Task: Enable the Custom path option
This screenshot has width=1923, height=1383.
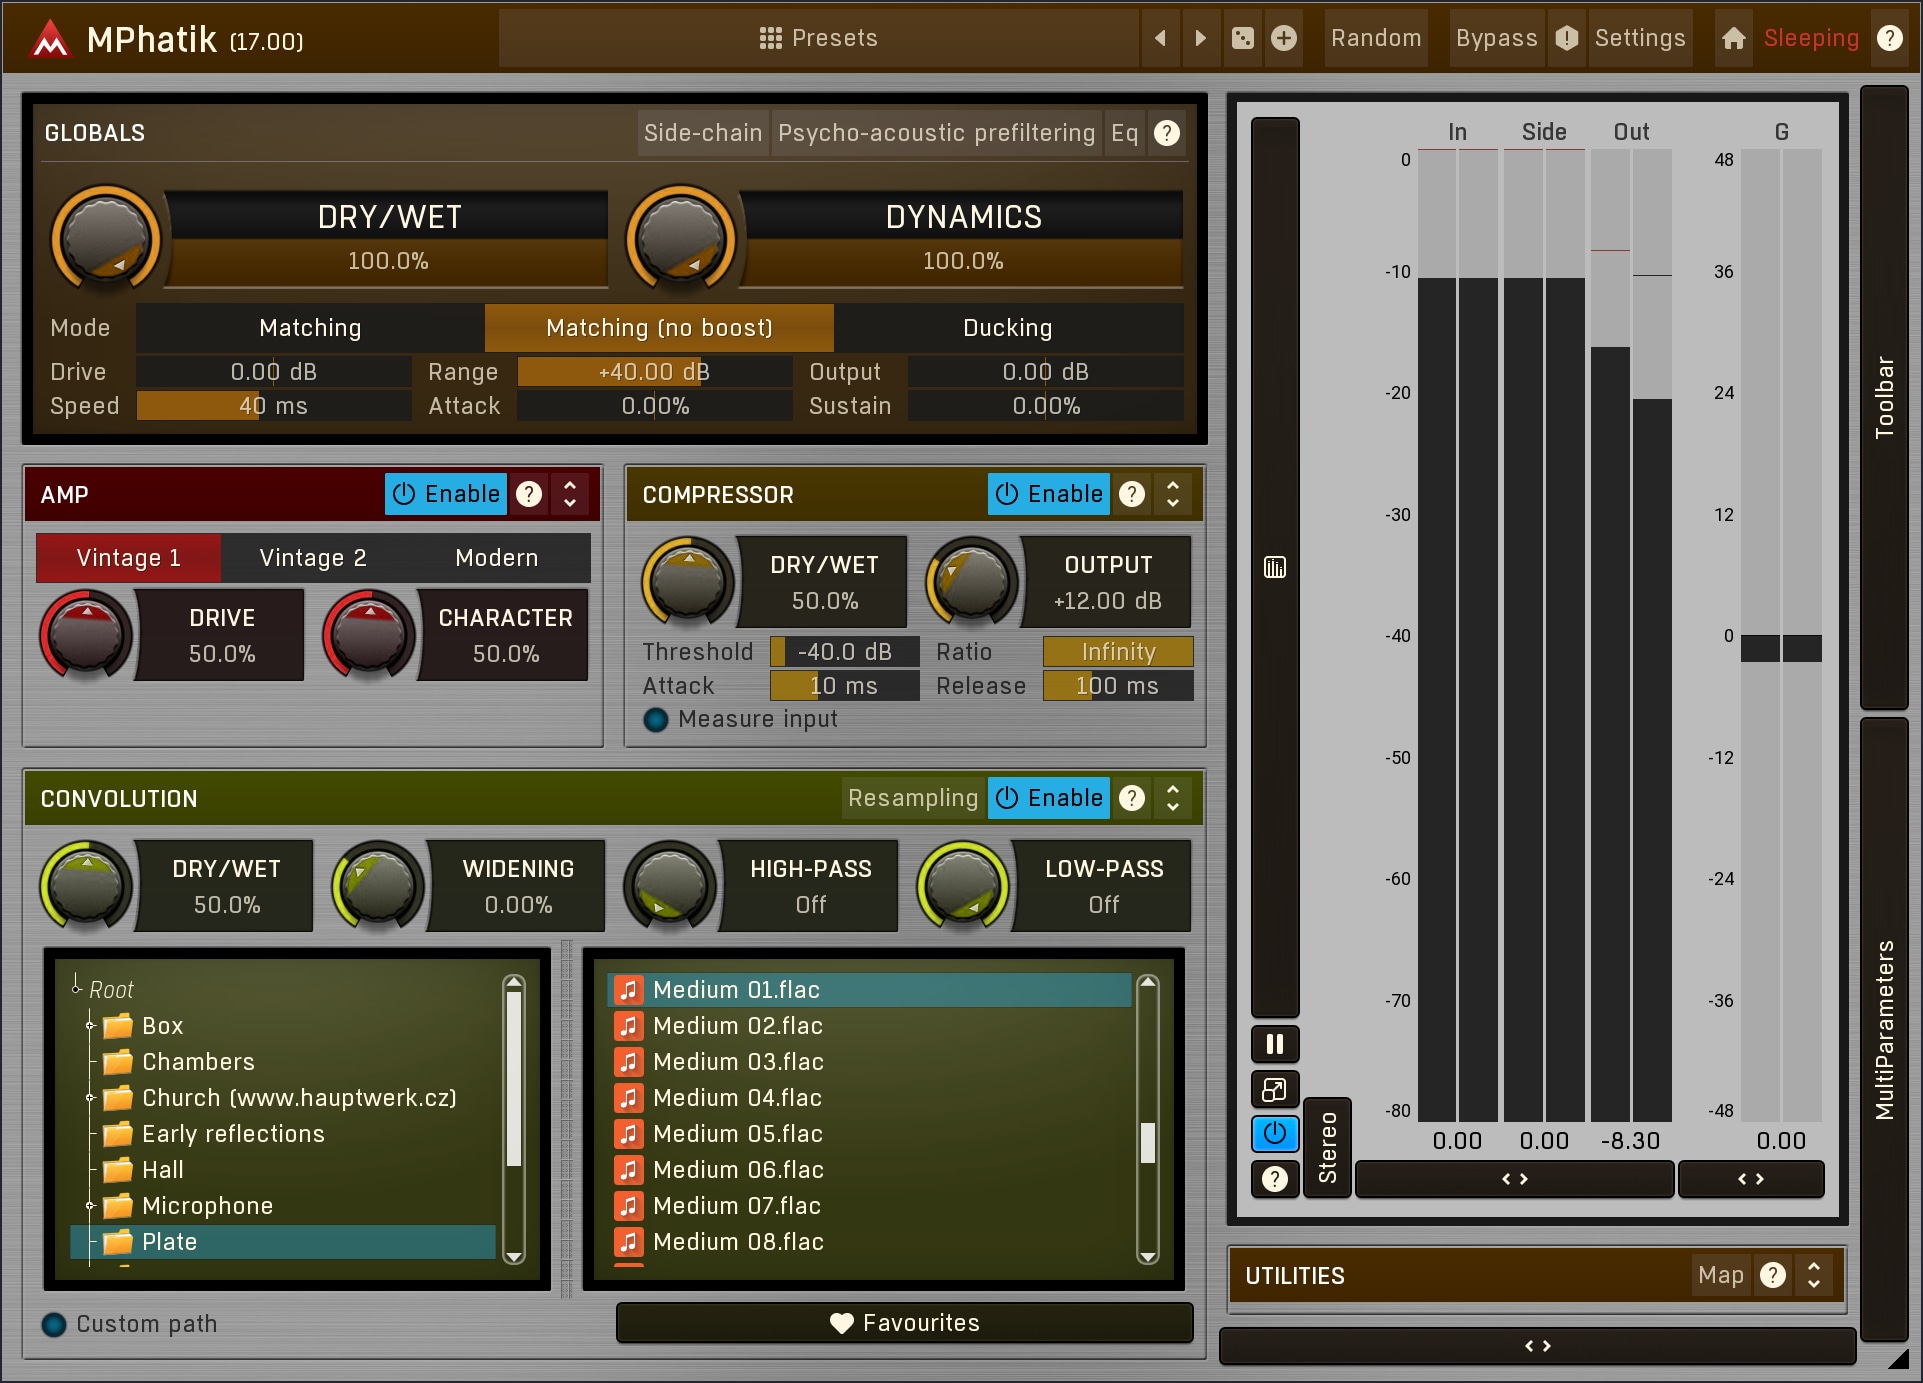Action: pyautogui.click(x=54, y=1324)
